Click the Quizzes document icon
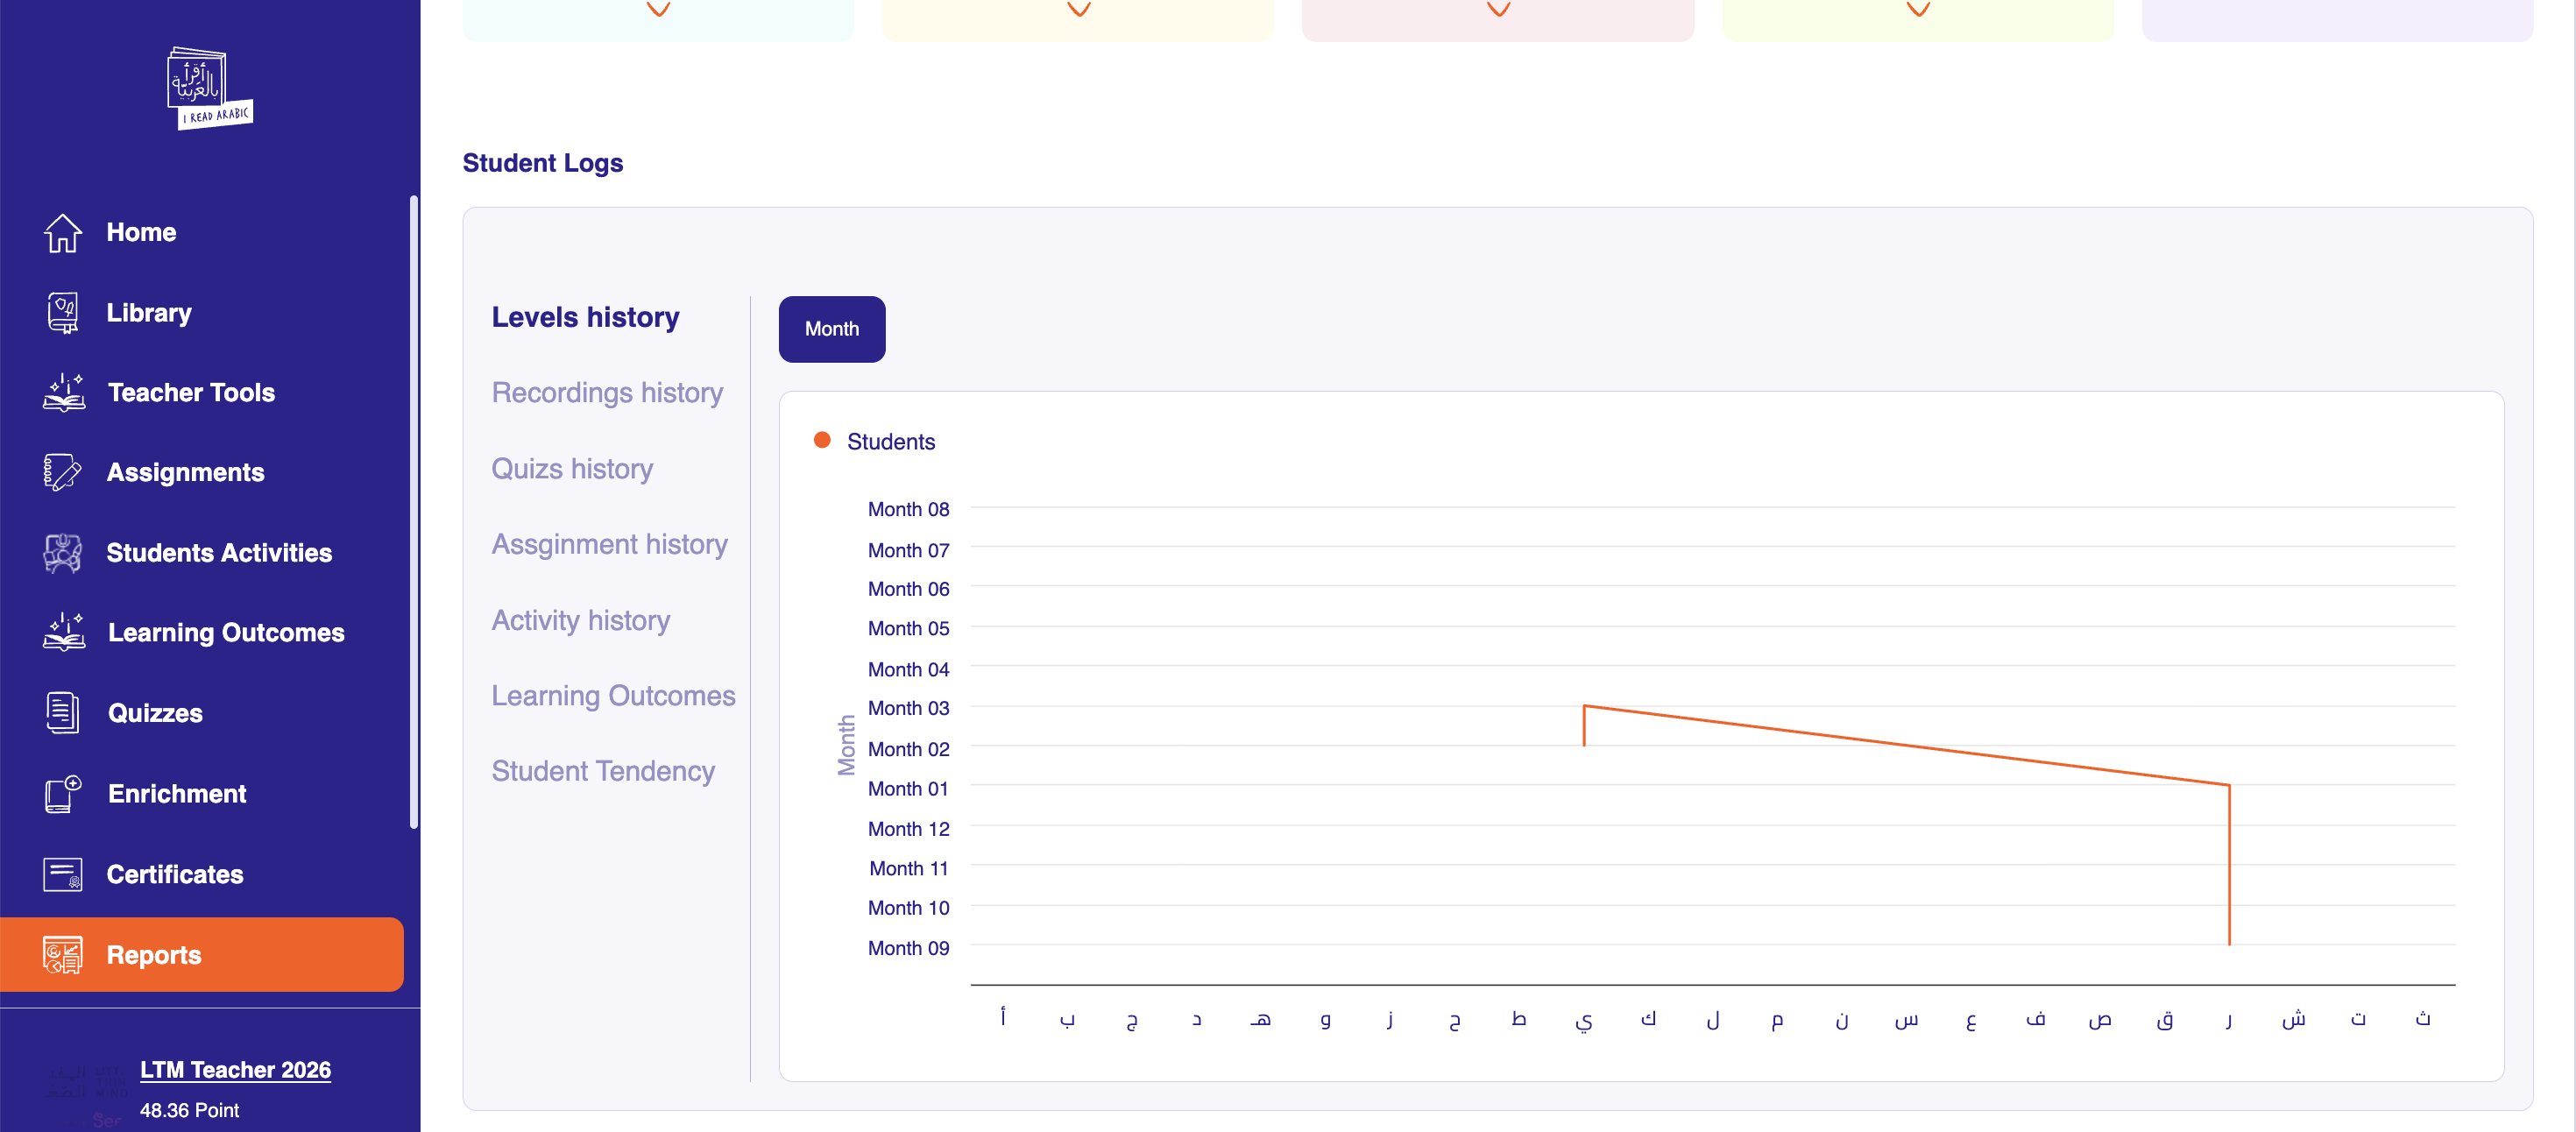Viewport: 2576px width, 1132px height. click(62, 712)
